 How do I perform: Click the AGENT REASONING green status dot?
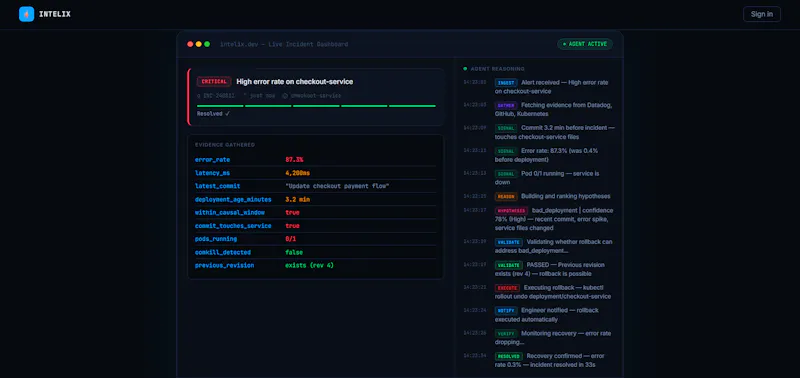click(465, 69)
